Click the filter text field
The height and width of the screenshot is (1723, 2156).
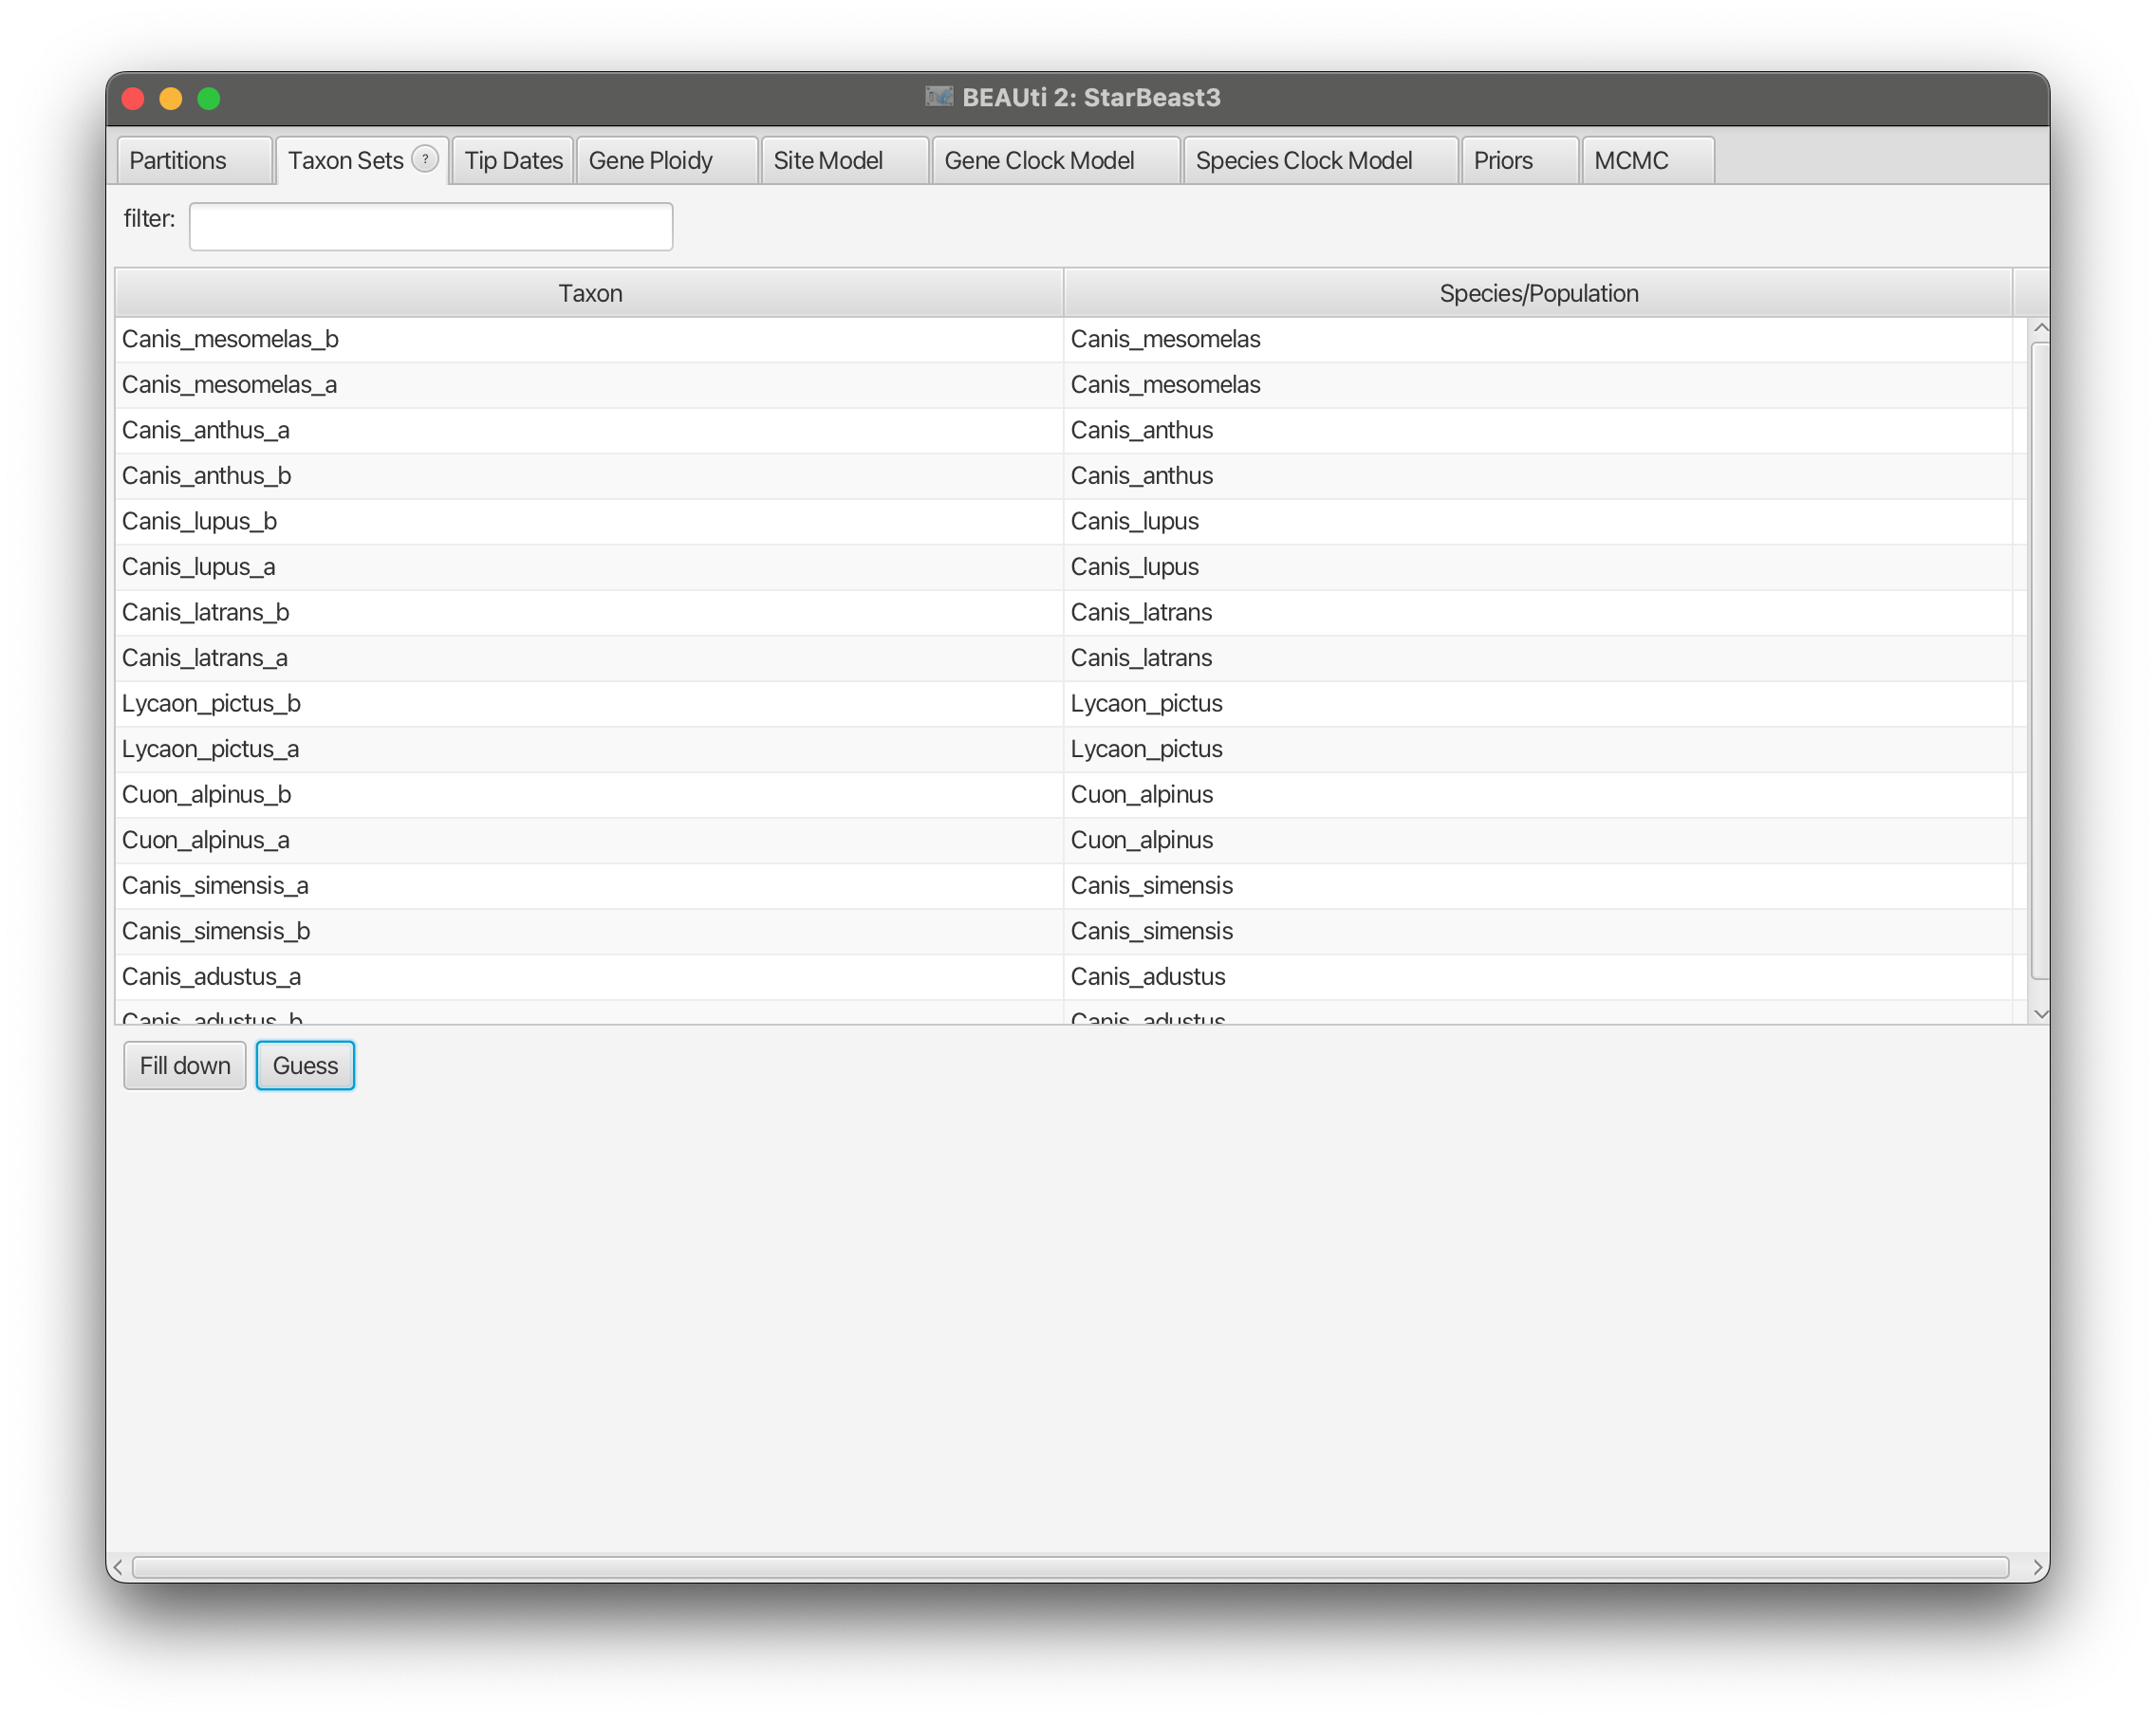[x=431, y=226]
